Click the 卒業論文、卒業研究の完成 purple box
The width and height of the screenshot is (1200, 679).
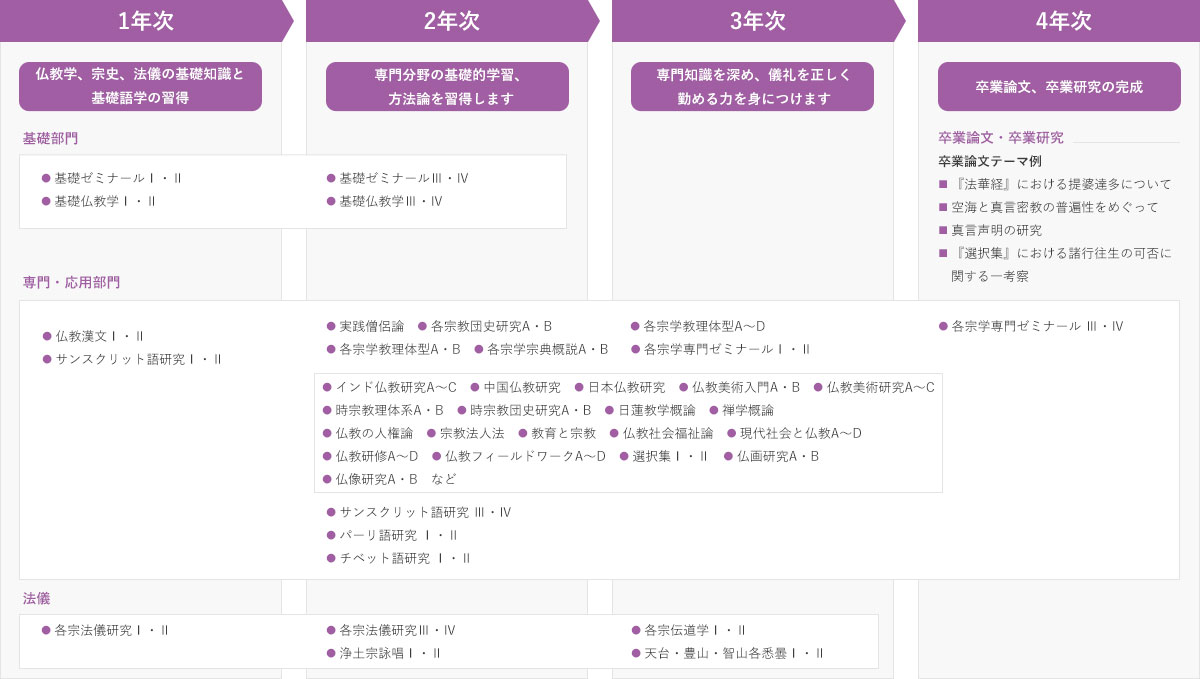1059,87
